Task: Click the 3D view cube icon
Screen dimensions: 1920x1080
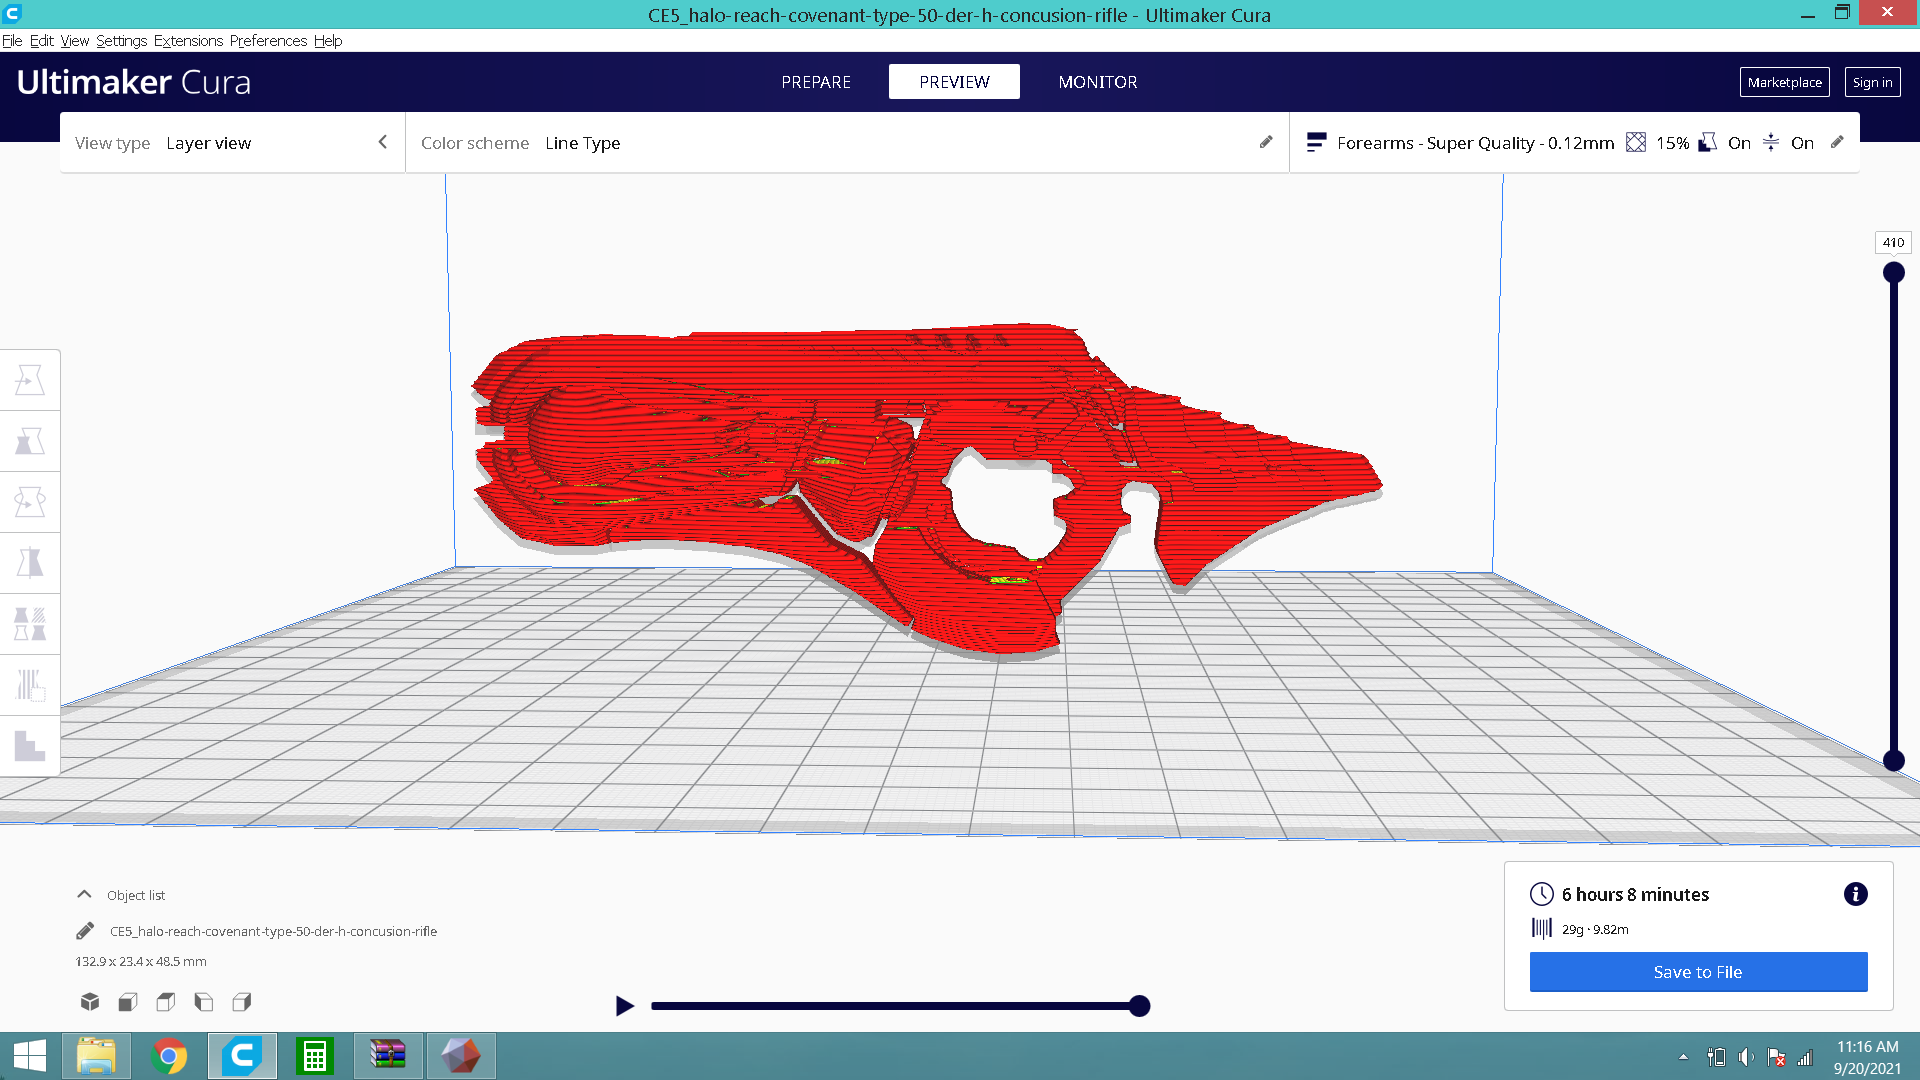Action: [x=90, y=1001]
